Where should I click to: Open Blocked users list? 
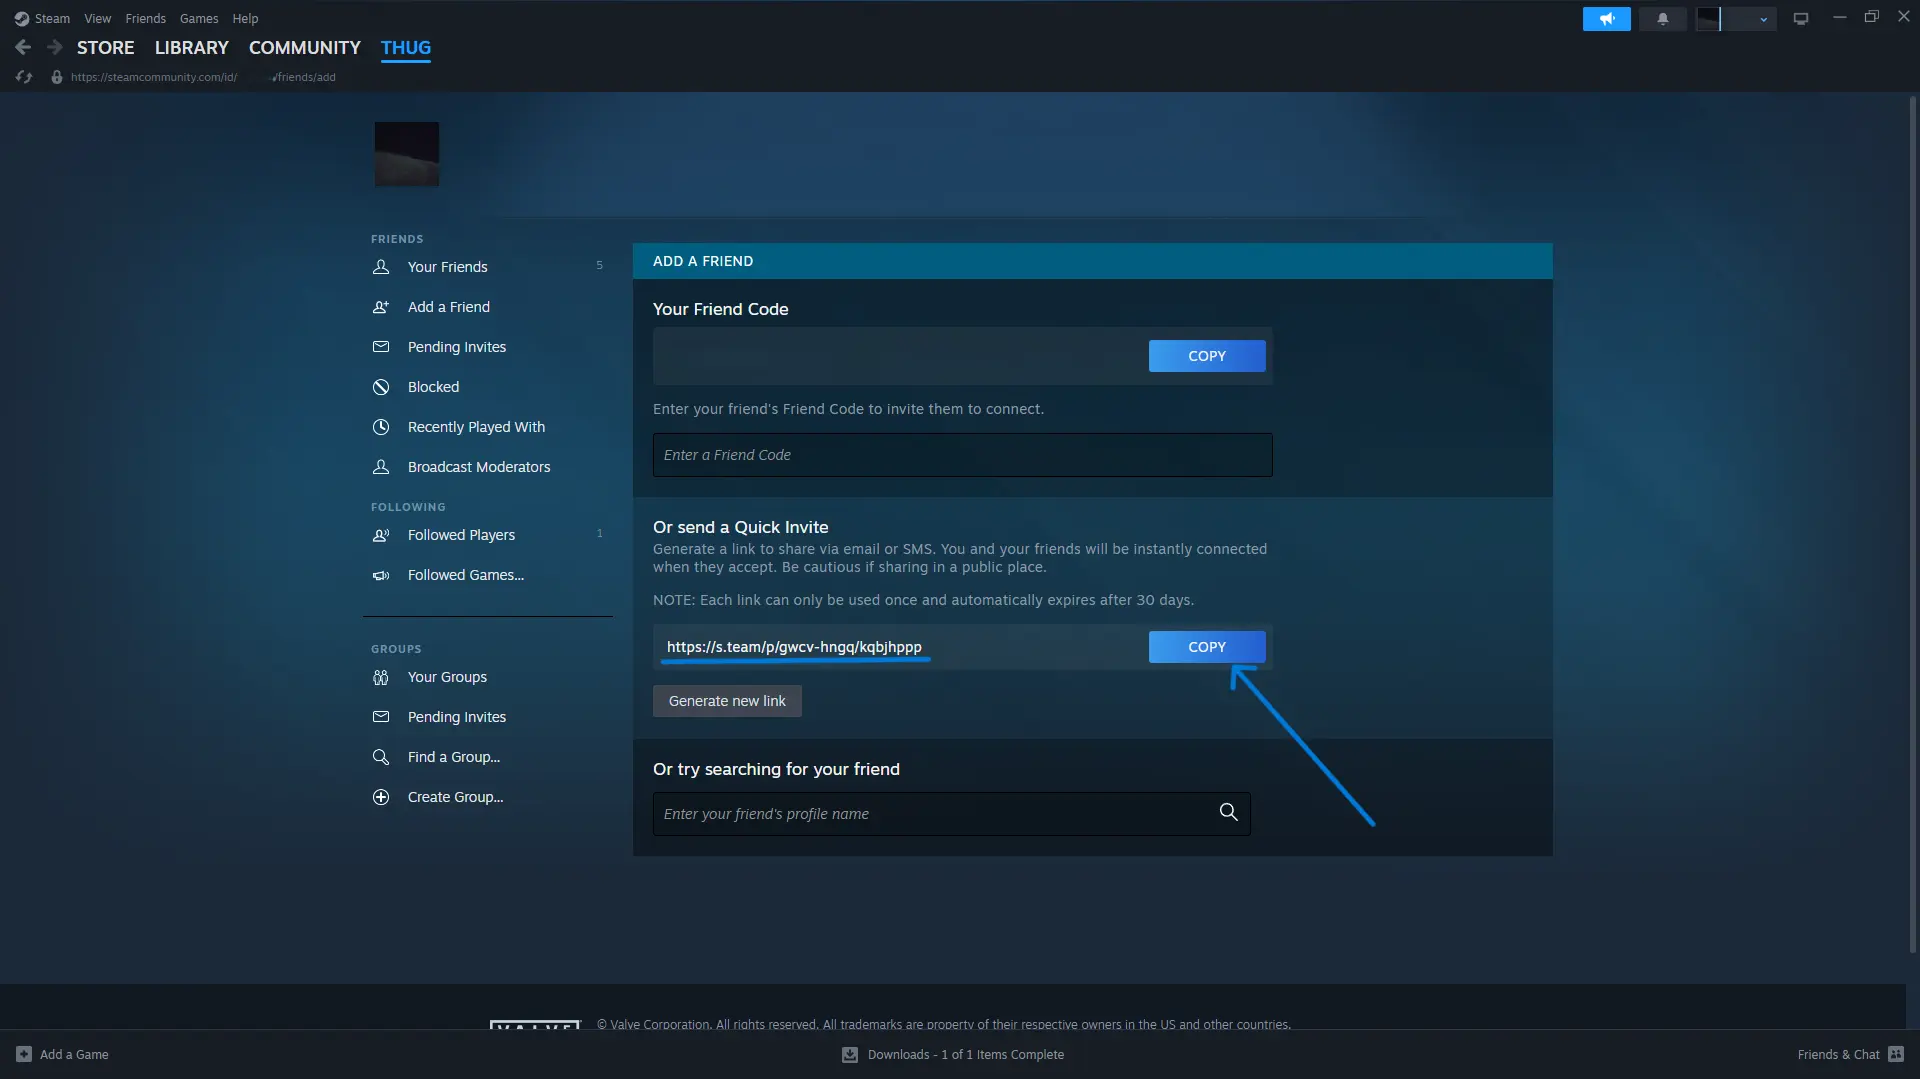pos(434,387)
